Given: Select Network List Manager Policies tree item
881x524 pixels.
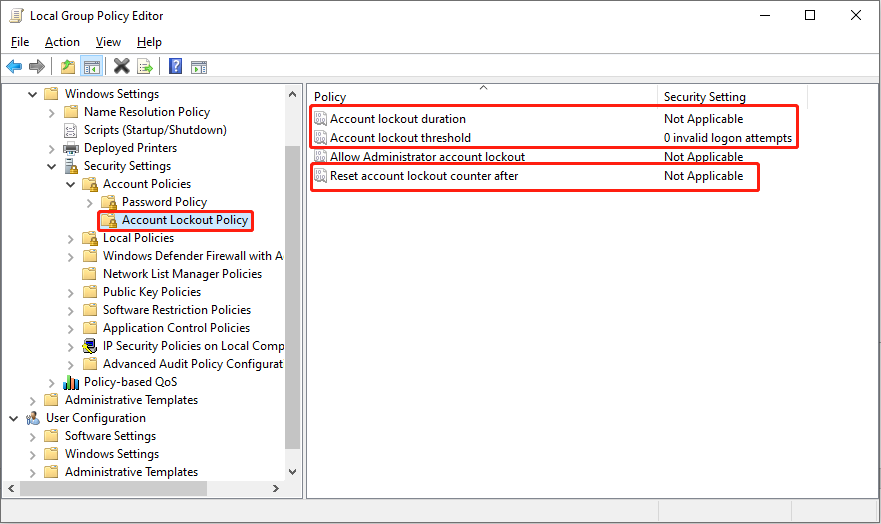Looking at the screenshot, I should click(x=182, y=274).
